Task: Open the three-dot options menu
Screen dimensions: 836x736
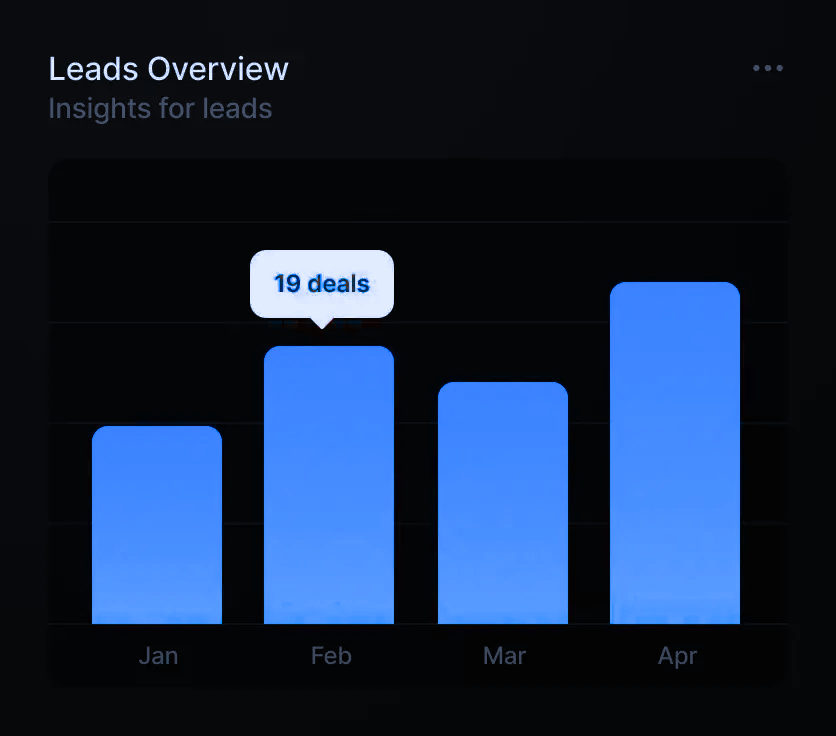Action: [767, 68]
